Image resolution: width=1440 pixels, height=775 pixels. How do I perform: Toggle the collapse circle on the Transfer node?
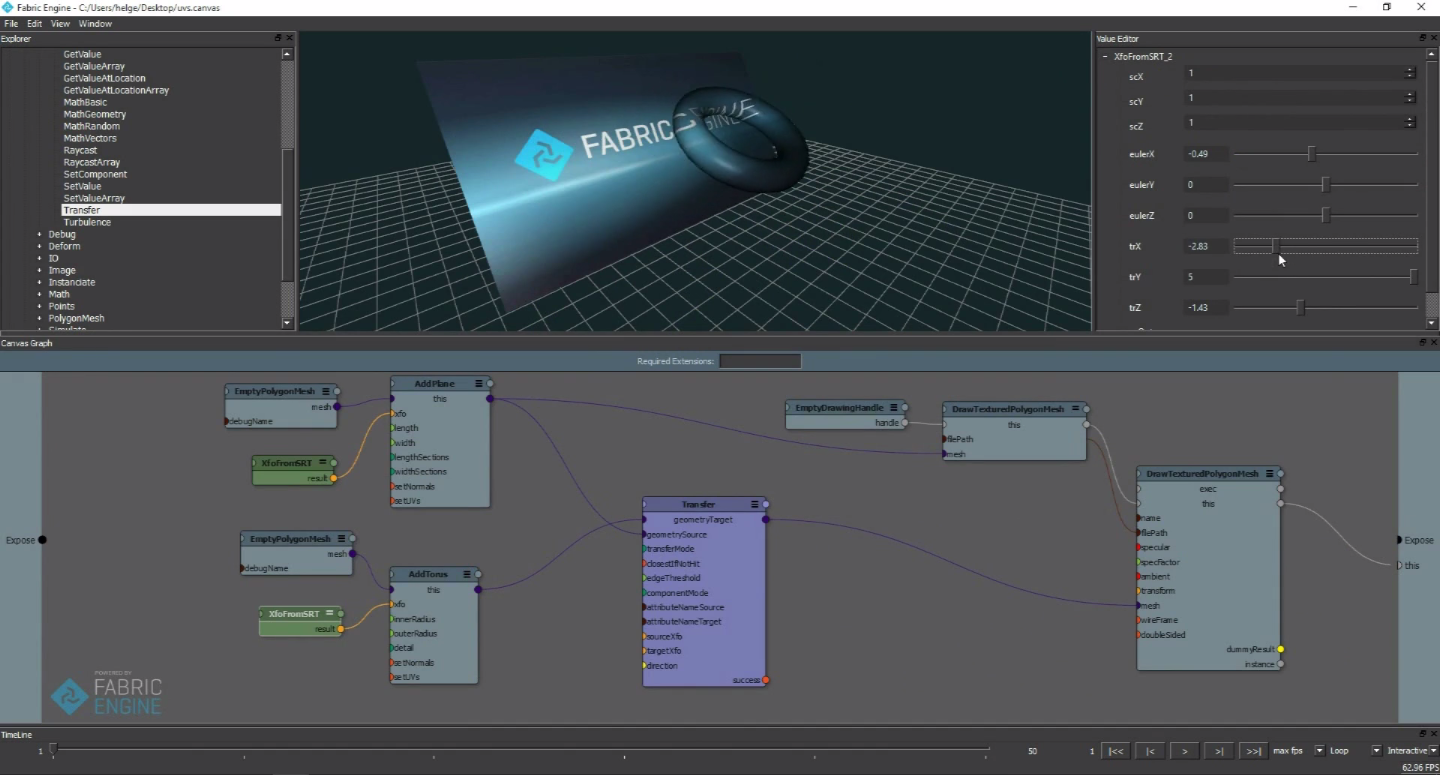click(766, 504)
